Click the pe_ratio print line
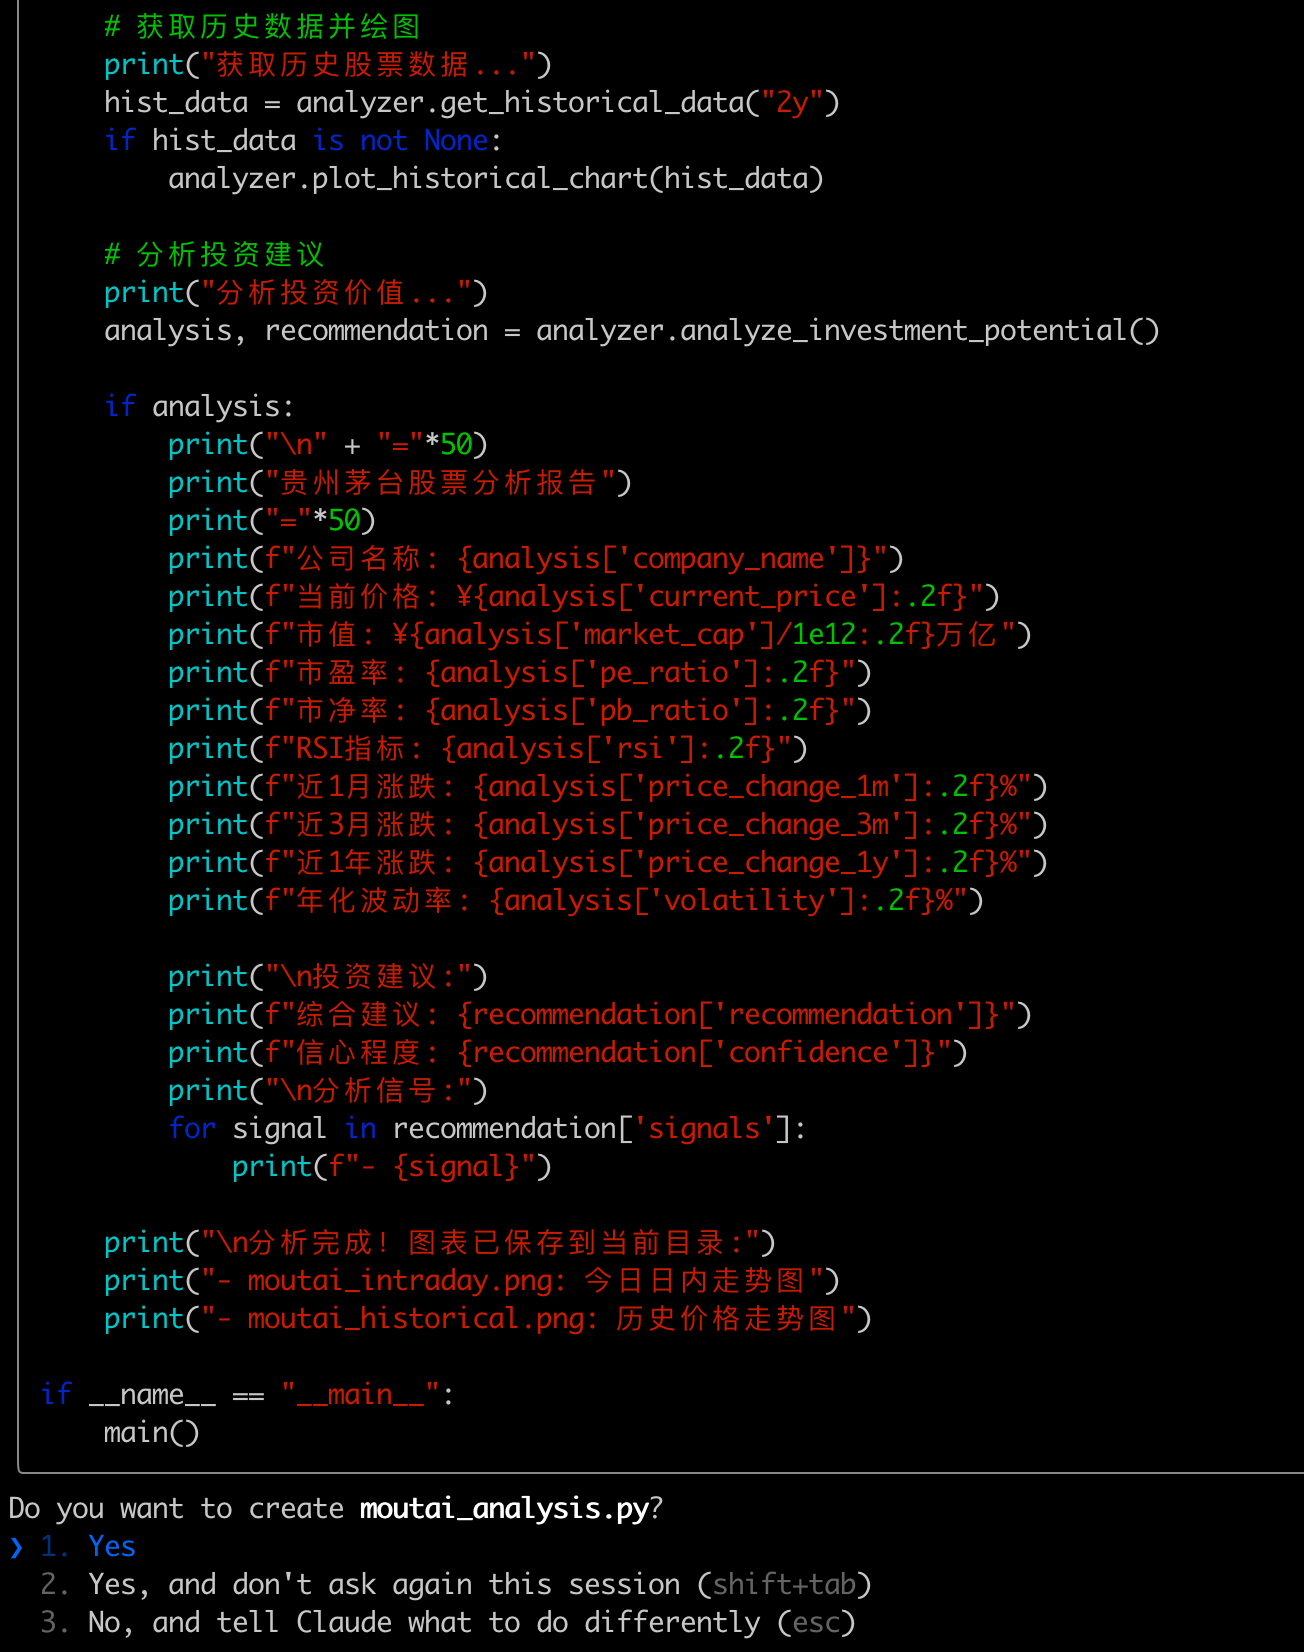 tap(520, 672)
